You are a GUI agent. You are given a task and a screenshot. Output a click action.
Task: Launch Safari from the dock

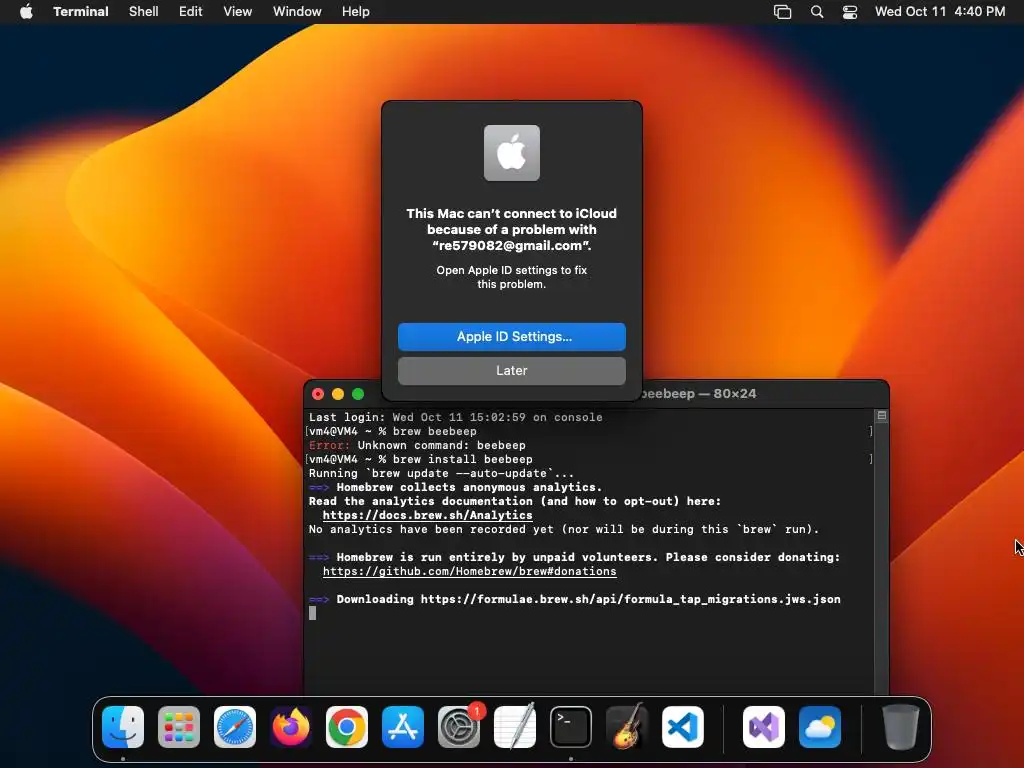[235, 727]
